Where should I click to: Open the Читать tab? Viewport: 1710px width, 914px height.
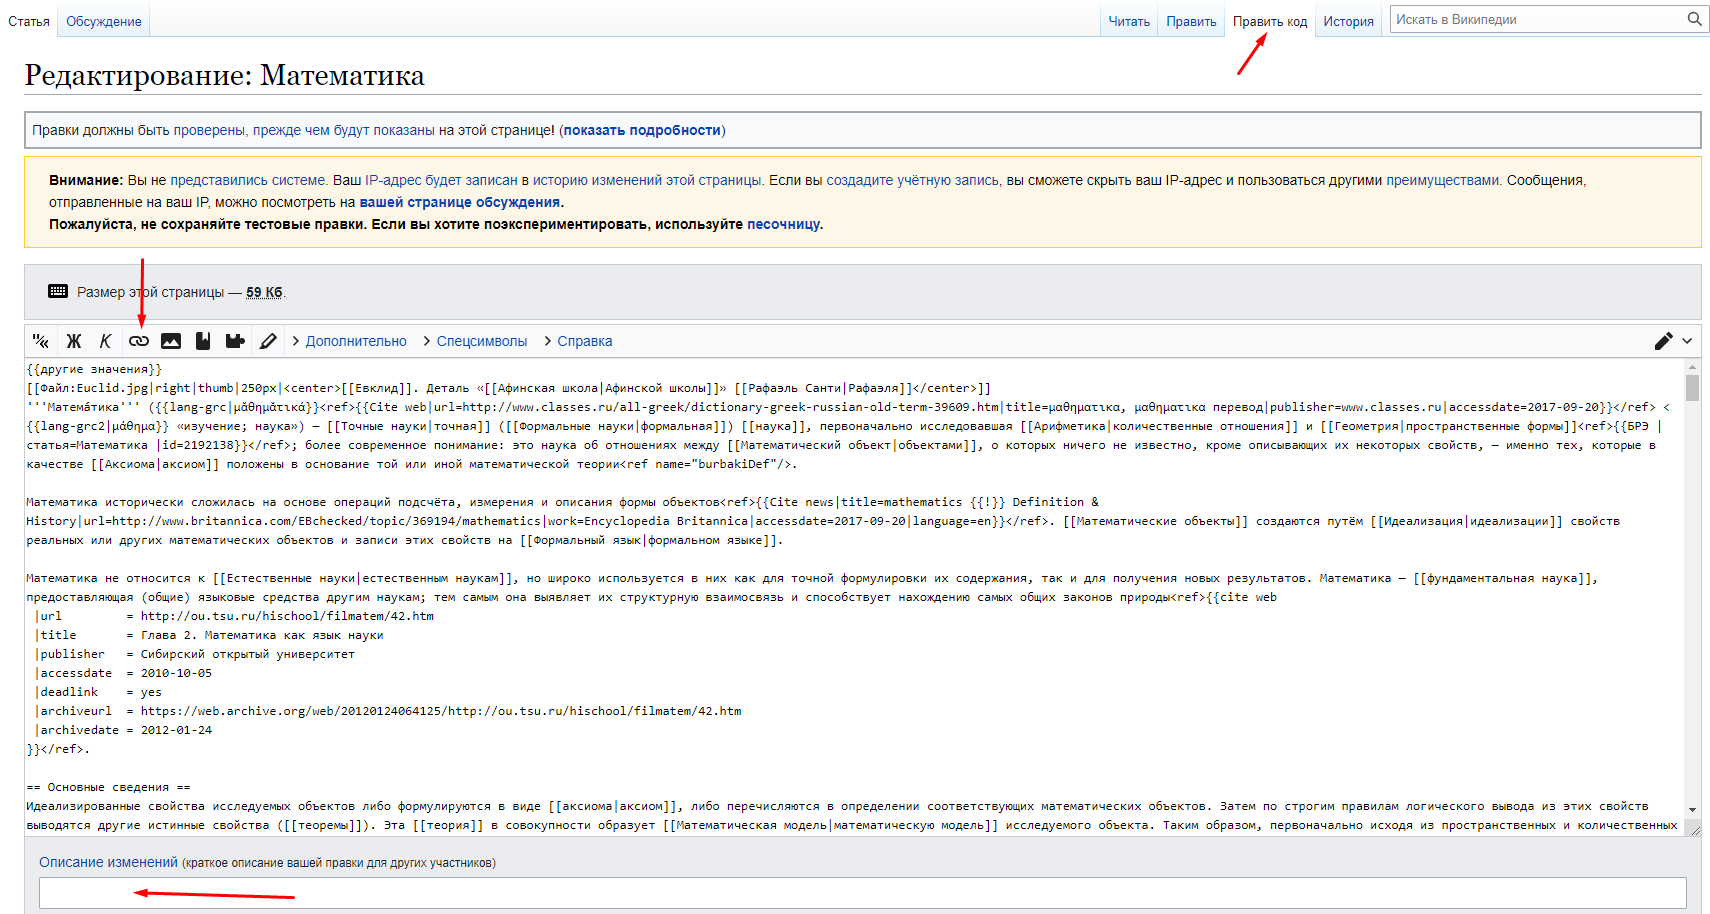point(1129,21)
